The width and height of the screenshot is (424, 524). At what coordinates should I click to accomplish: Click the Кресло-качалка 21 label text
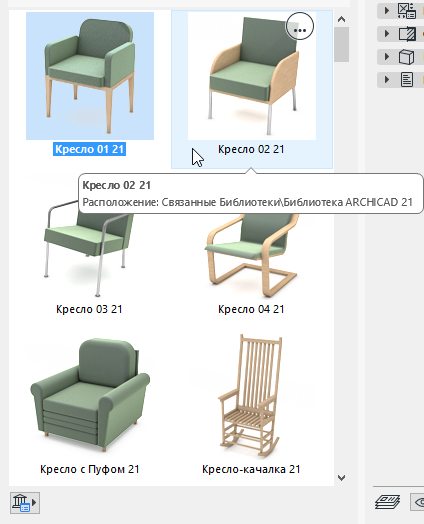[x=251, y=469]
